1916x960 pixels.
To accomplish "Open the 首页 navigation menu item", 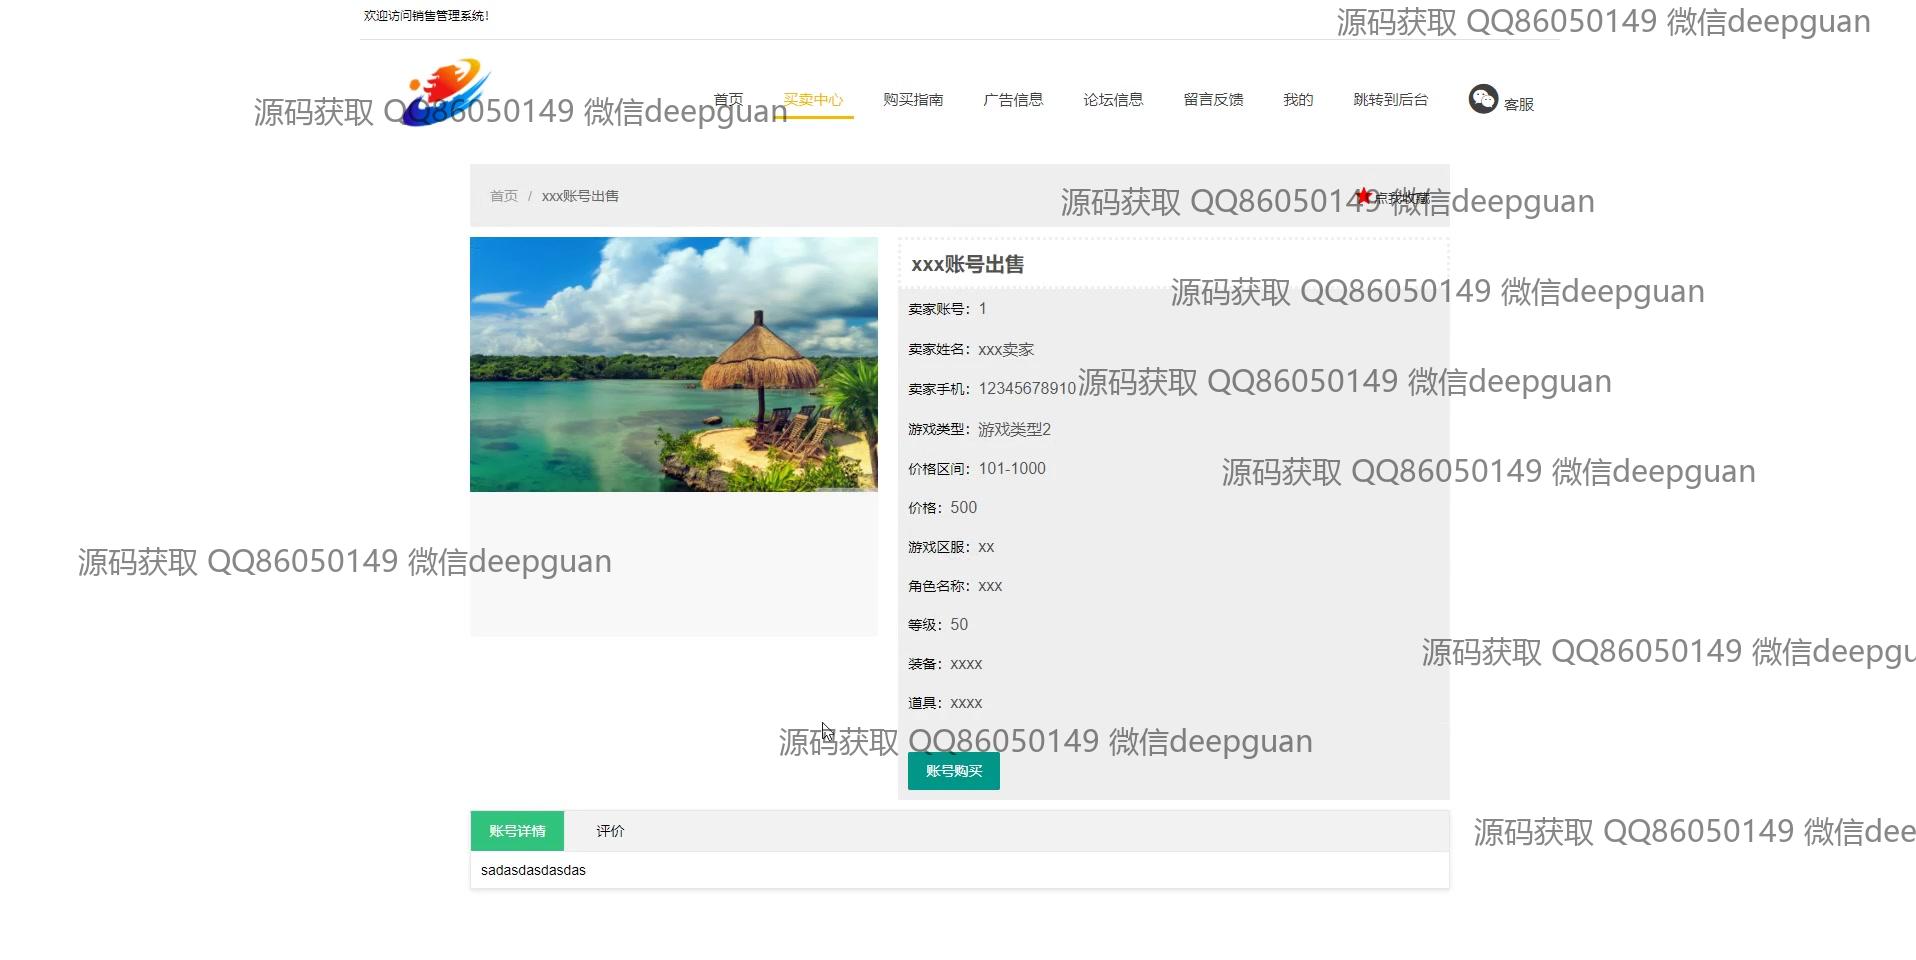I will (728, 99).
